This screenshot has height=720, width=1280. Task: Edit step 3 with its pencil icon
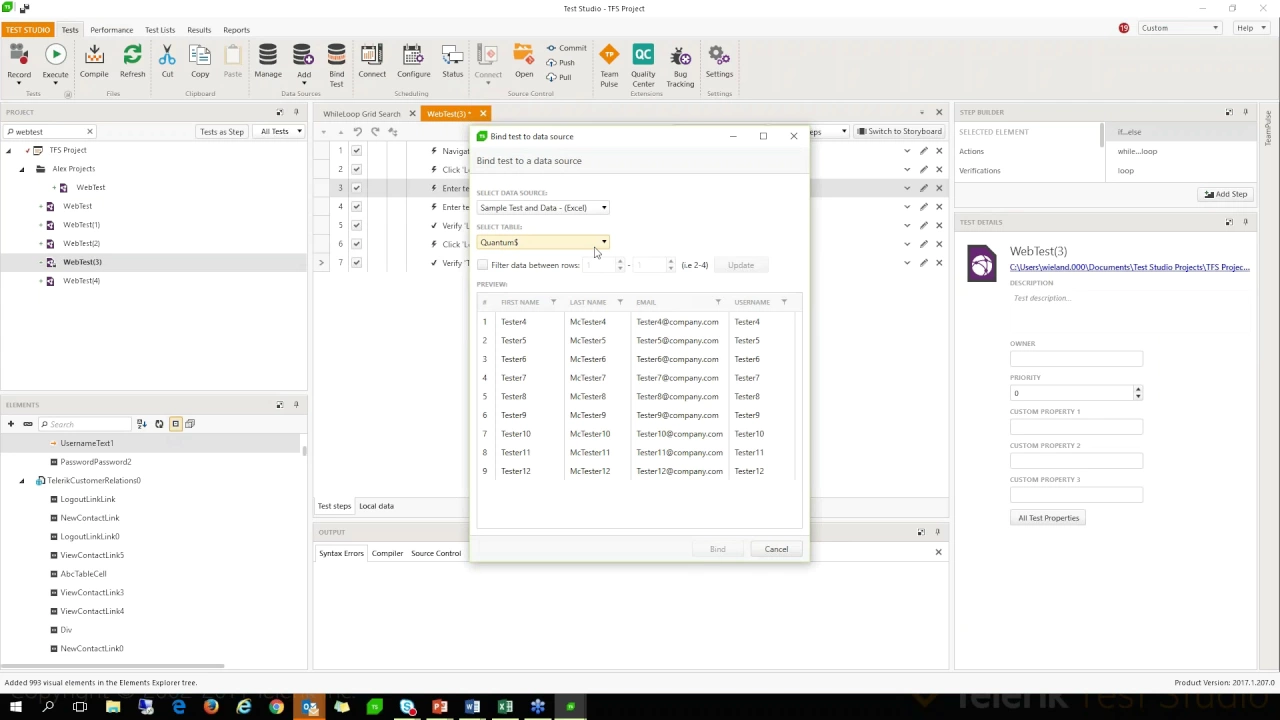pyautogui.click(x=923, y=188)
